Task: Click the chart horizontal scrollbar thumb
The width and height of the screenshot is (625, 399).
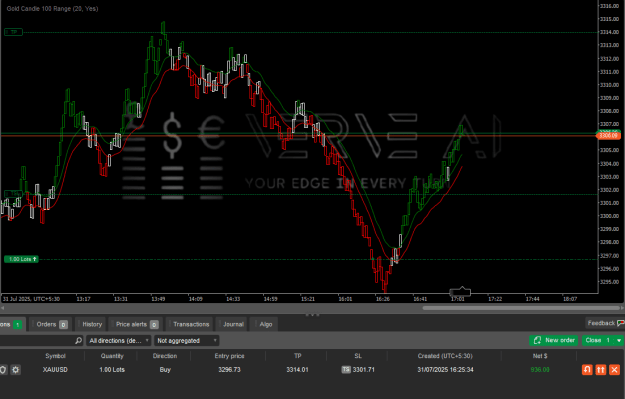Action: pos(520,308)
